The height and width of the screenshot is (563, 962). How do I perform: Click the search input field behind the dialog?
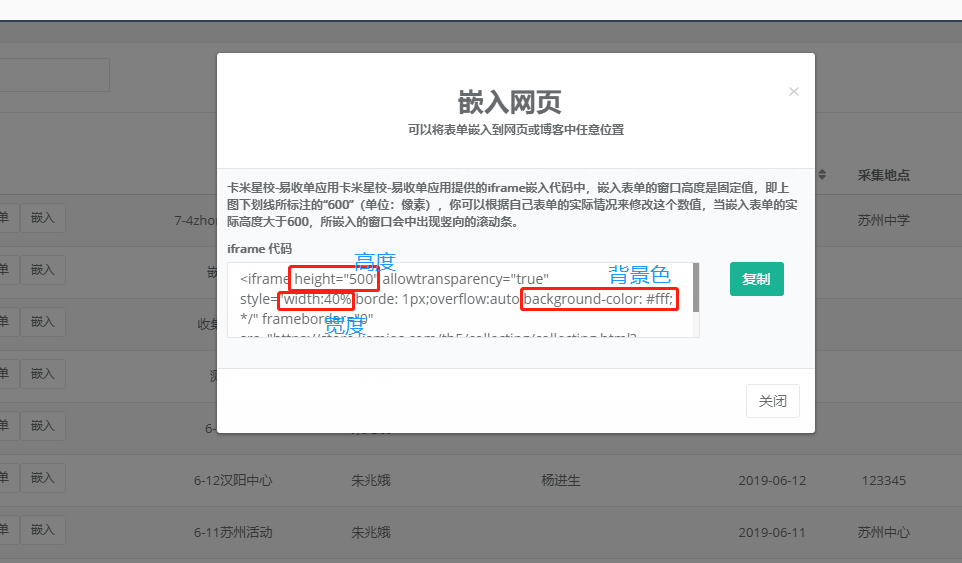pyautogui.click(x=54, y=75)
